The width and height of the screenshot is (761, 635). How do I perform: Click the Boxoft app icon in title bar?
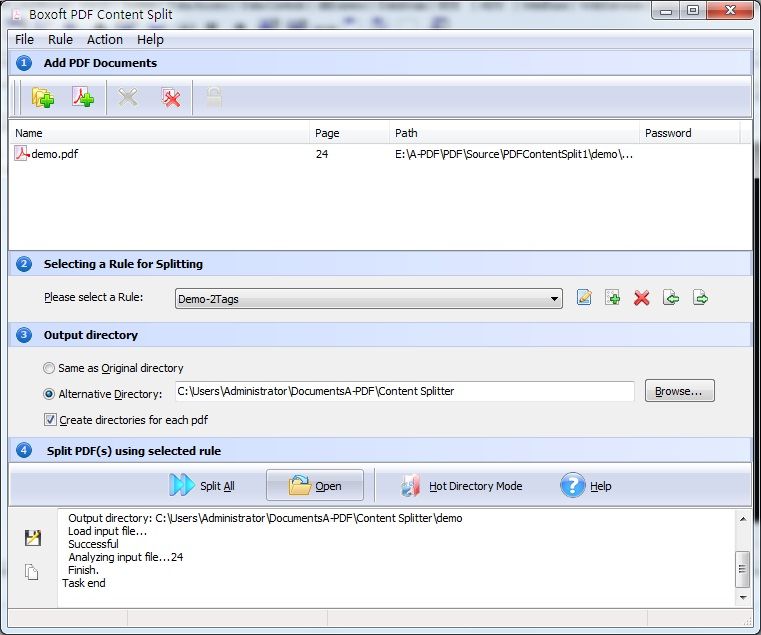(x=17, y=15)
